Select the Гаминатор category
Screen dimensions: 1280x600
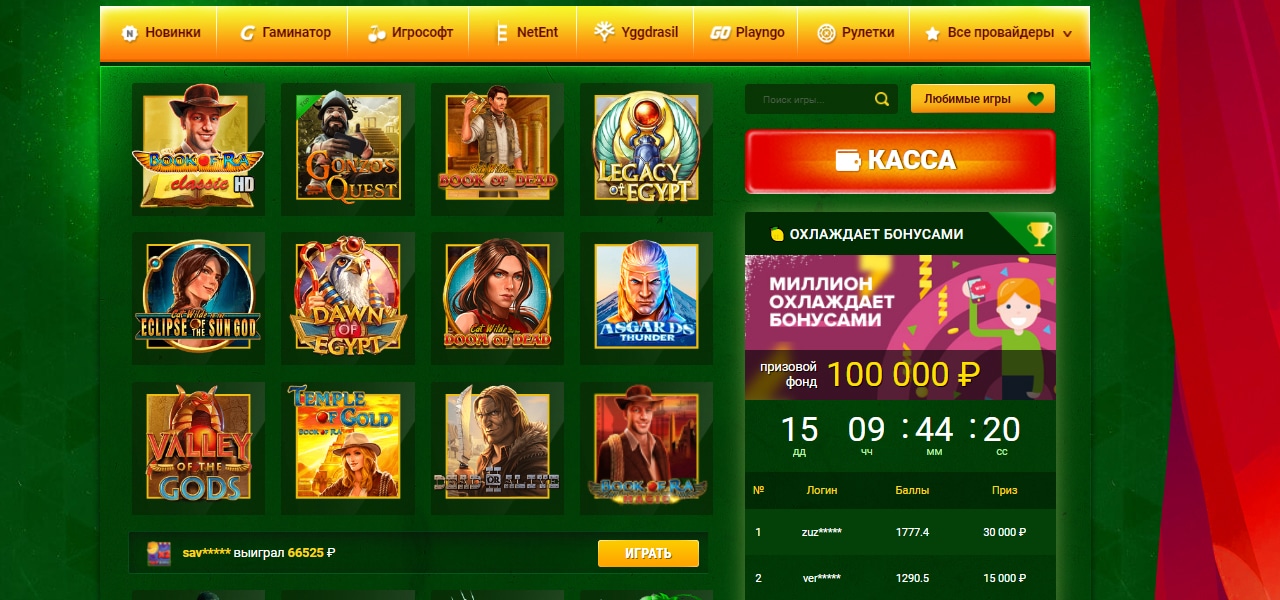click(x=284, y=33)
